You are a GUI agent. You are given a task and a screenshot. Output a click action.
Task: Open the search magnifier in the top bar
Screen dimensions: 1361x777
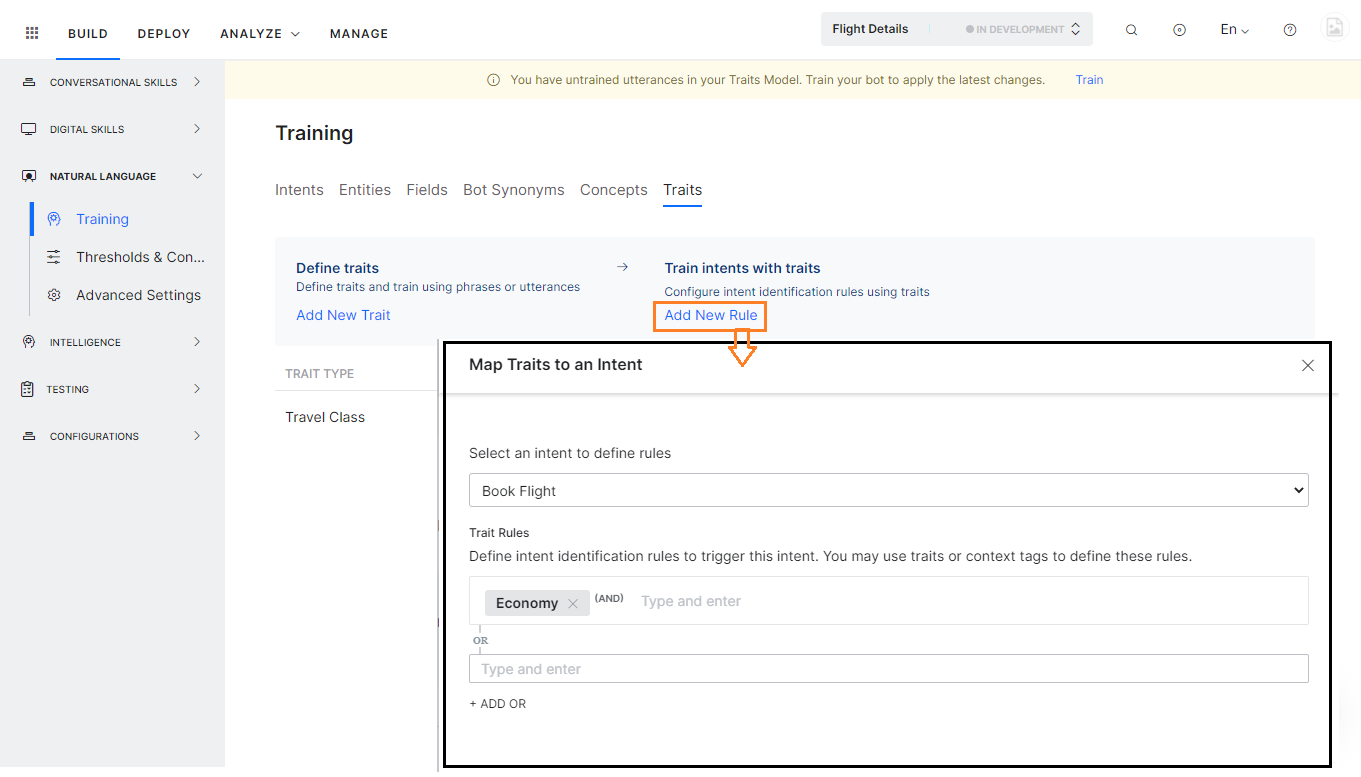click(1131, 30)
